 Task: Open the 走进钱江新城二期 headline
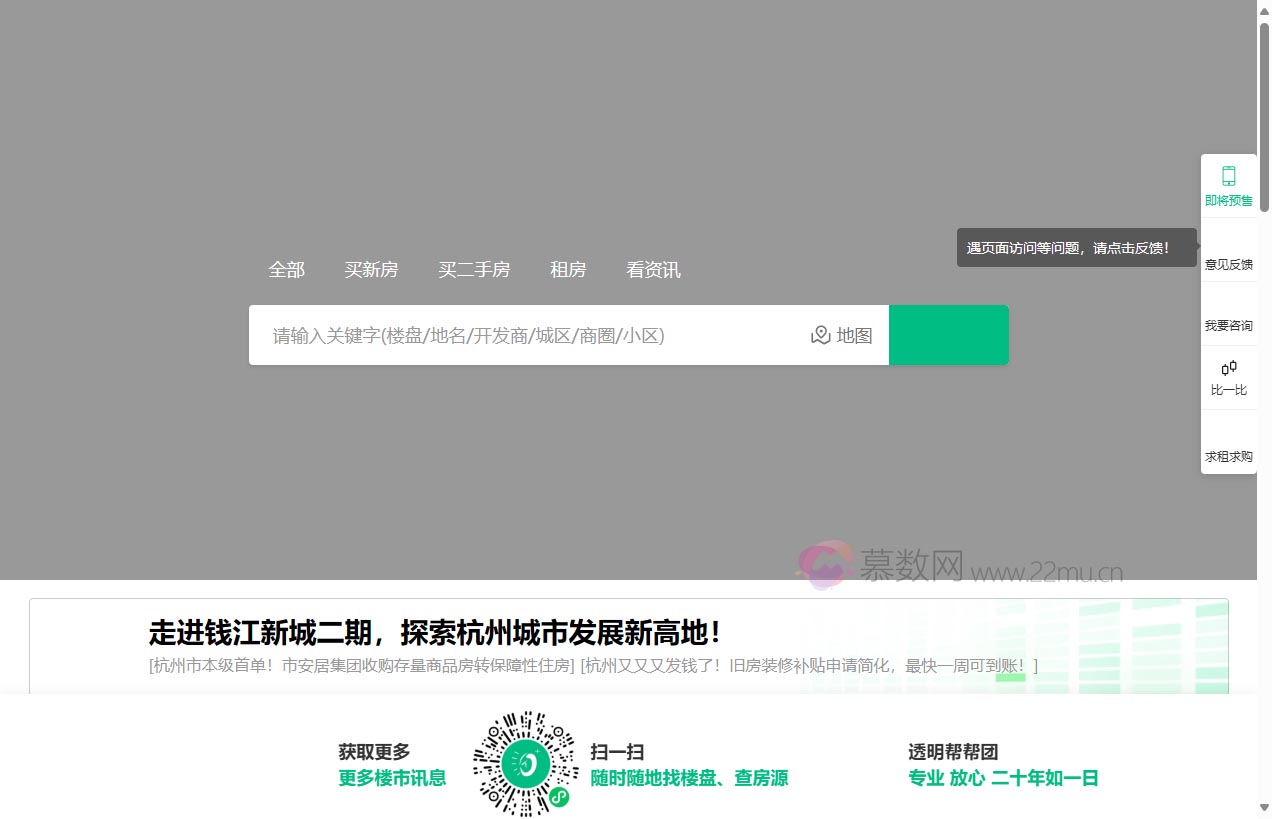pos(433,632)
